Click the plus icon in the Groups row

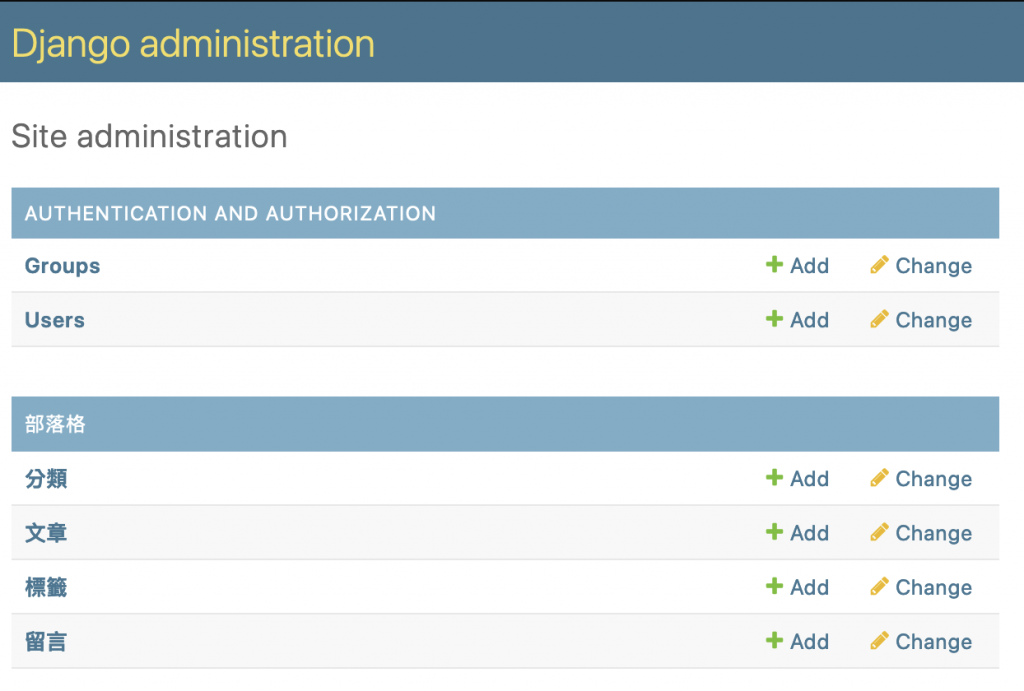coord(774,265)
